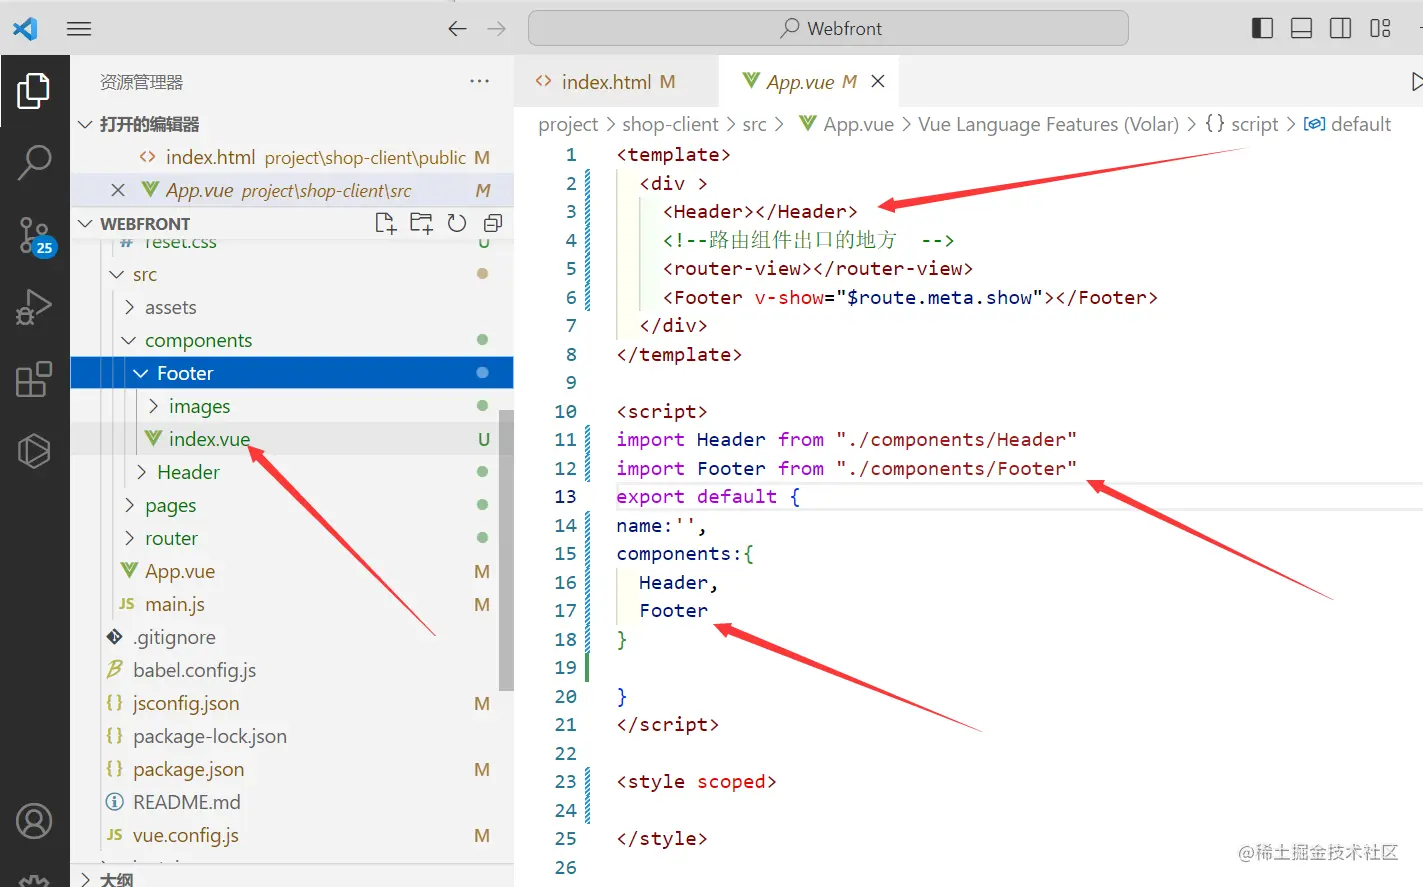Click line number 13 in the gutter

click(565, 497)
